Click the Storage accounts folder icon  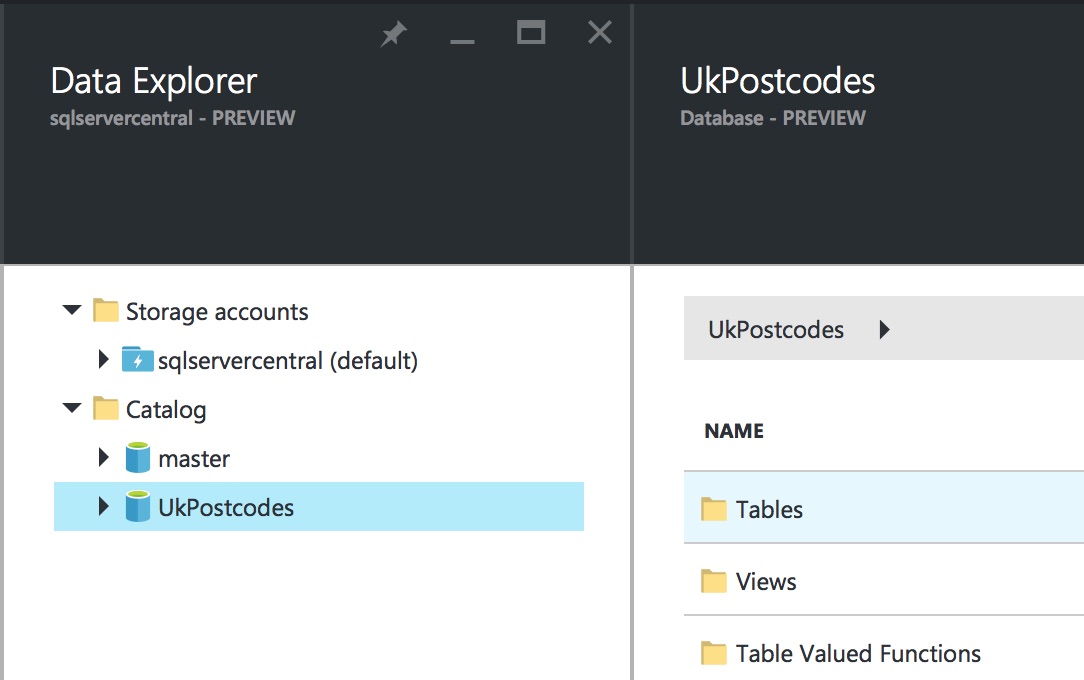click(x=106, y=311)
